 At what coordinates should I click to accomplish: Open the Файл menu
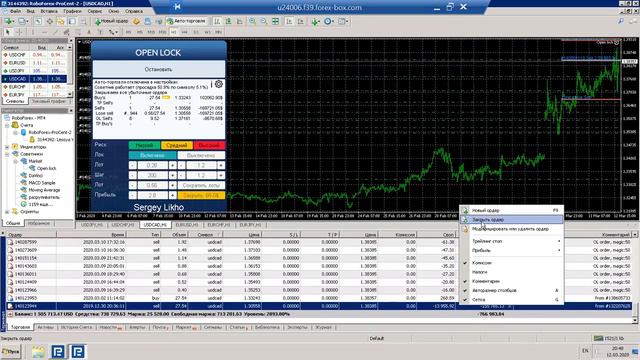tap(15, 11)
